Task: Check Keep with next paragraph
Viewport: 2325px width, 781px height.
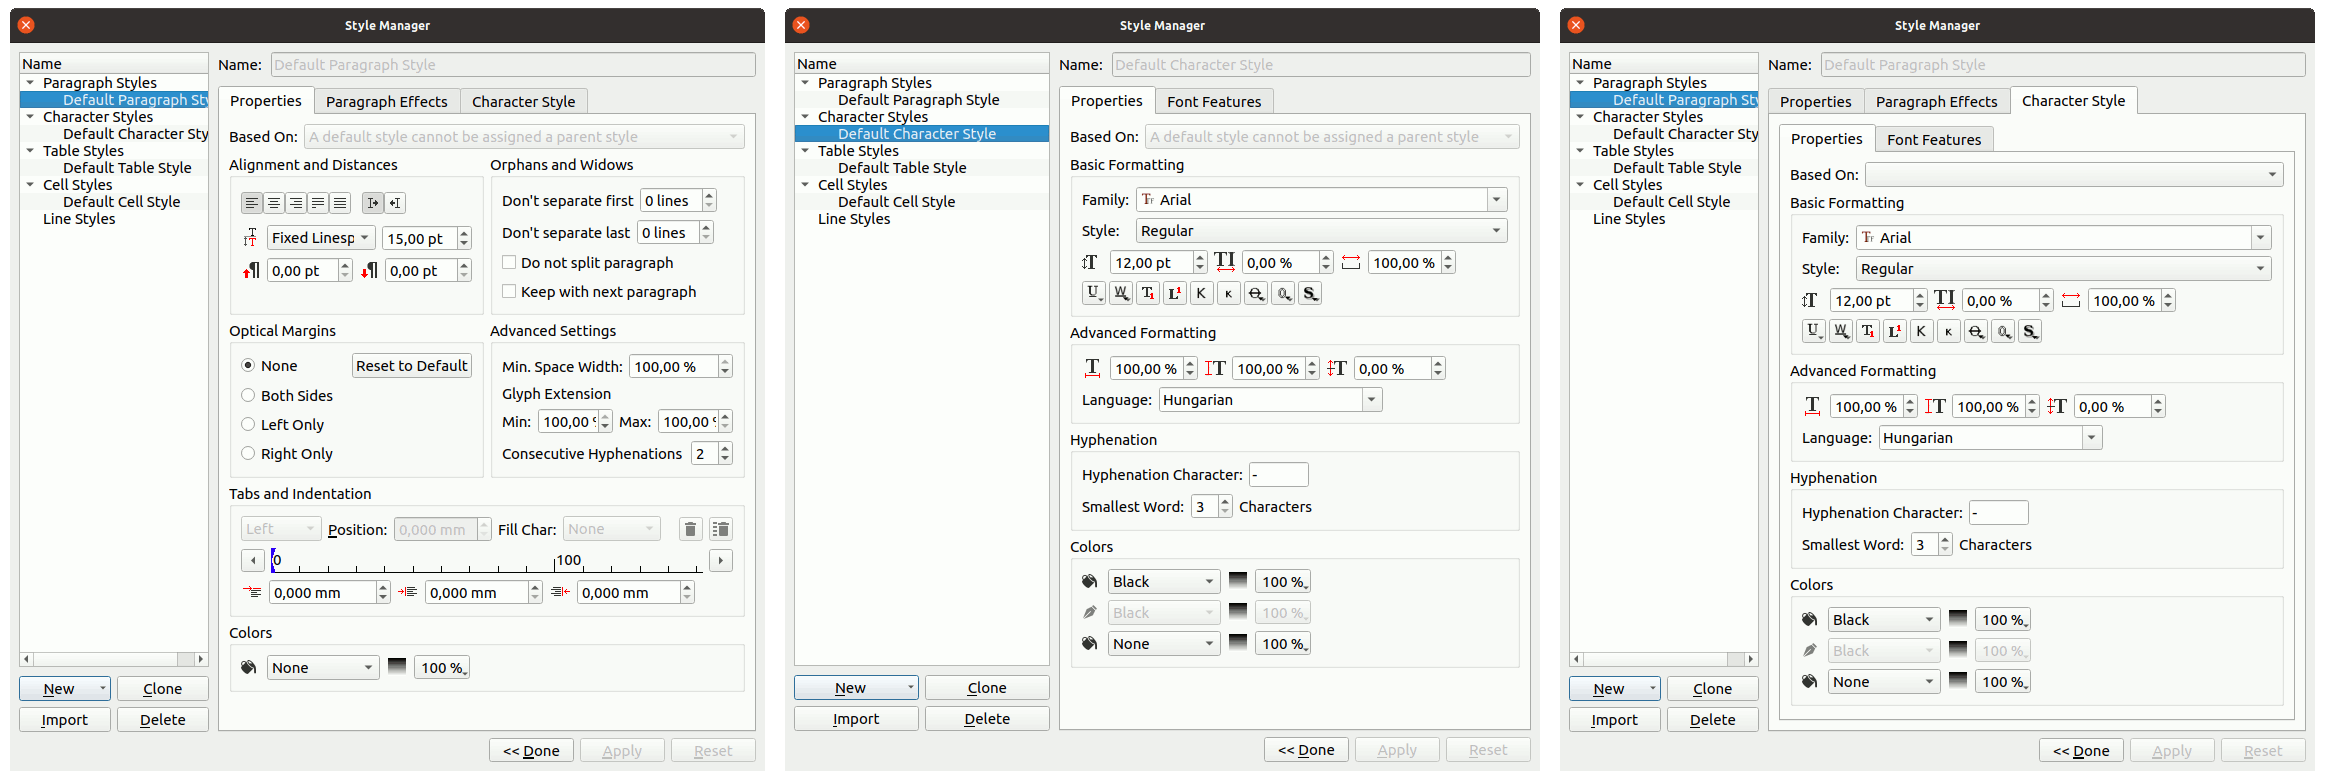Action: 510,292
